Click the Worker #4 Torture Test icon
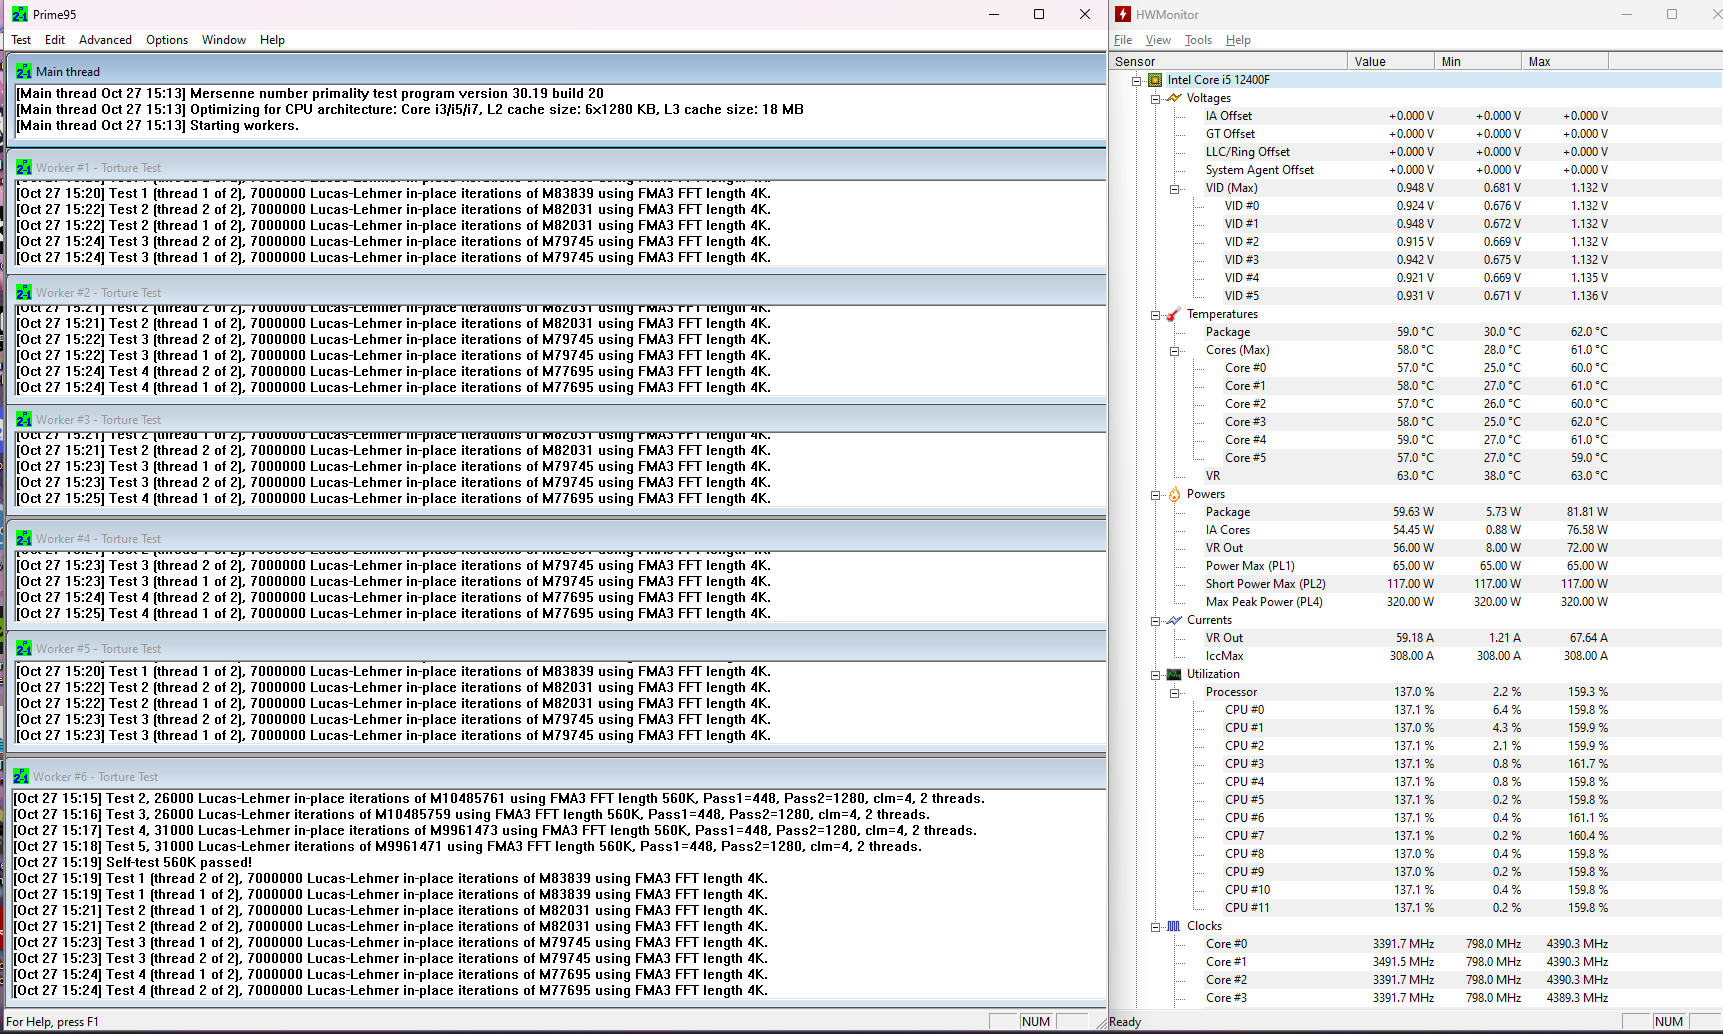1723x1034 pixels. [x=23, y=539]
